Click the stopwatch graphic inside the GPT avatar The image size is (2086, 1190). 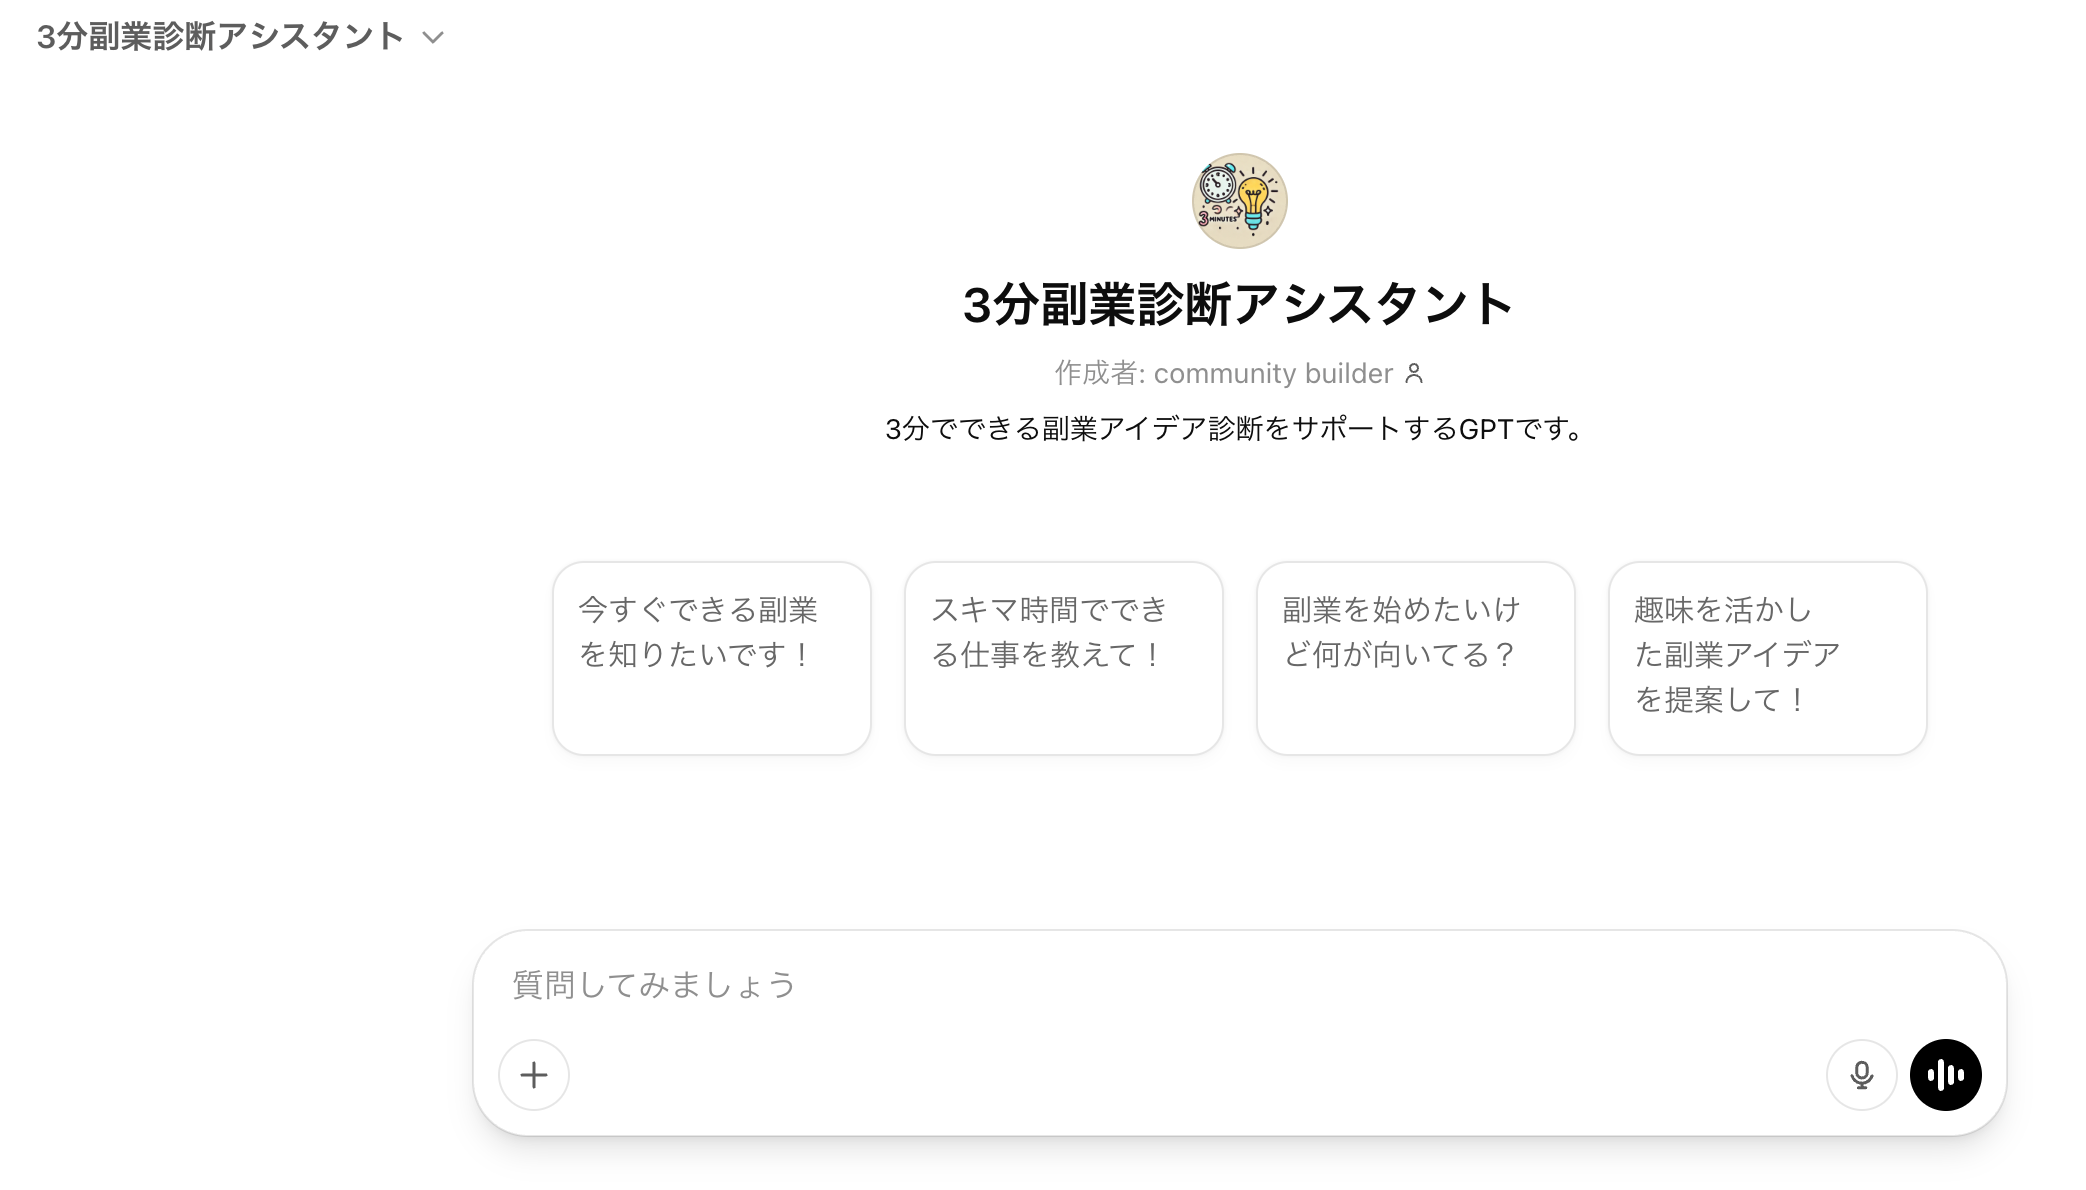(x=1218, y=183)
